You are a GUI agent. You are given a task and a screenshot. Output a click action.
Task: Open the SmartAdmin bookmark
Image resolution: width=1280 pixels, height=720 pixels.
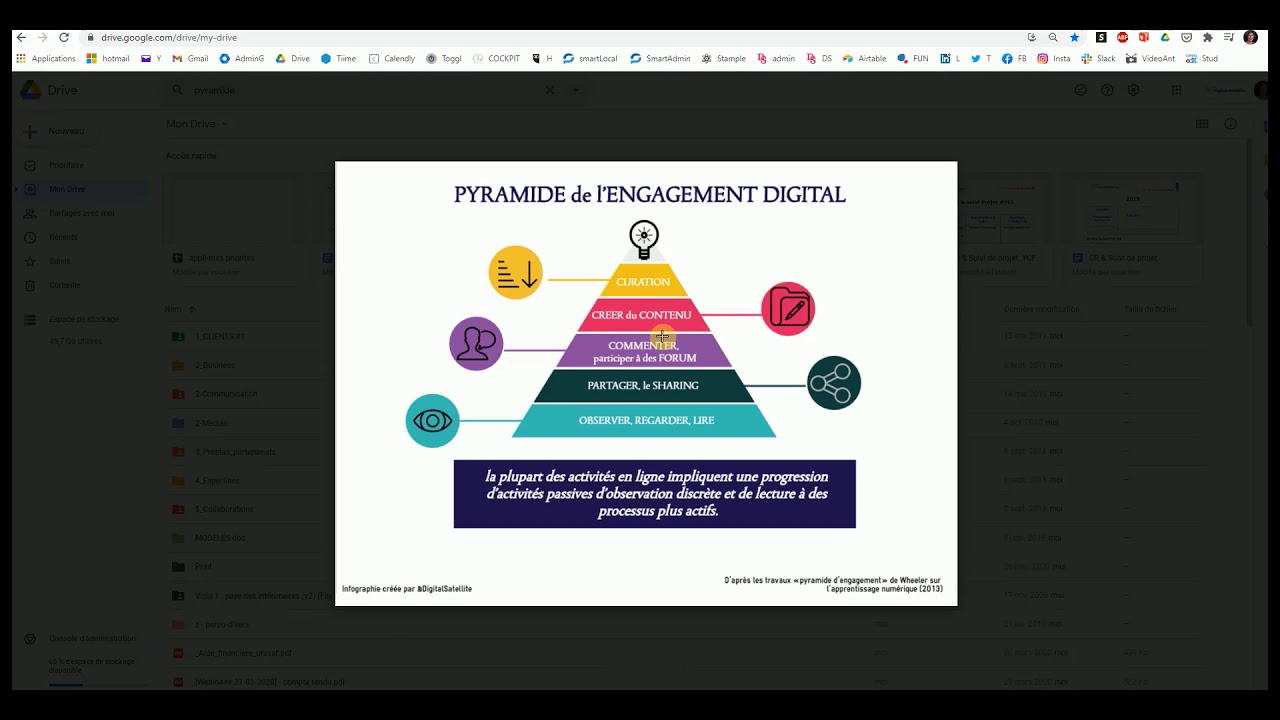coord(660,59)
